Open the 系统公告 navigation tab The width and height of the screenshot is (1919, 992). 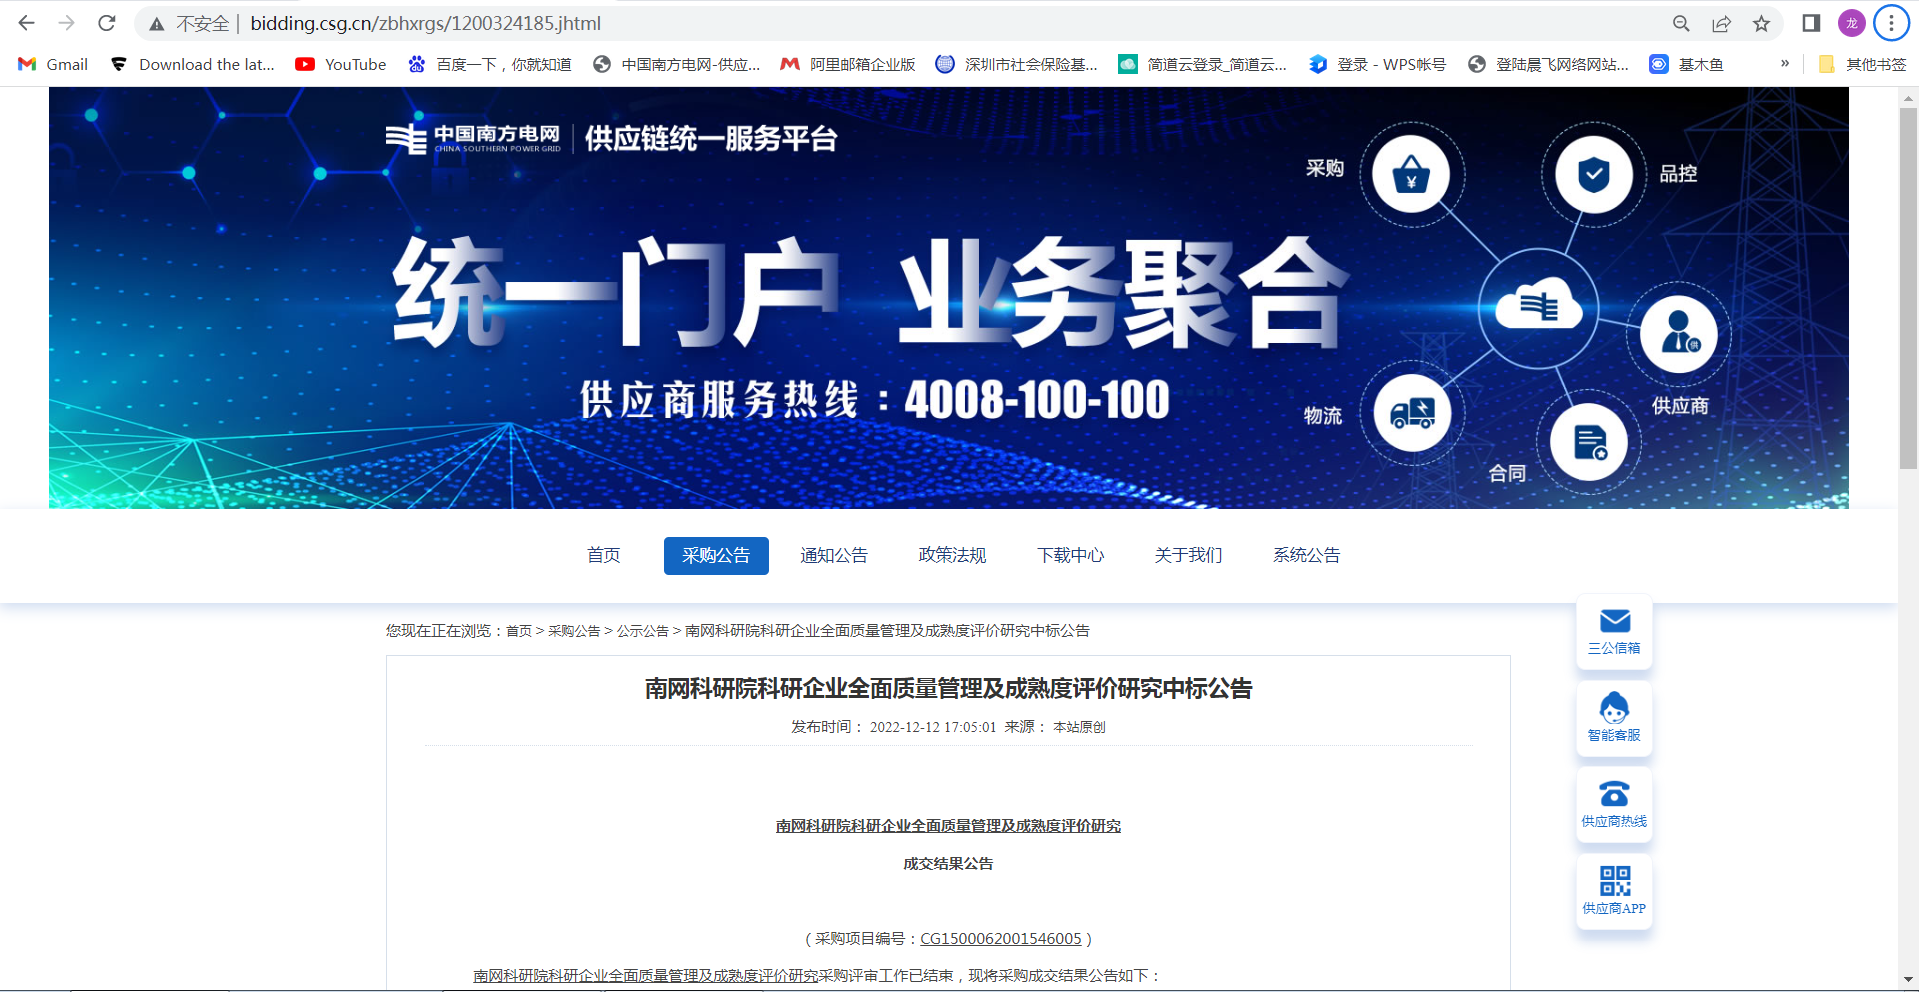pyautogui.click(x=1306, y=556)
